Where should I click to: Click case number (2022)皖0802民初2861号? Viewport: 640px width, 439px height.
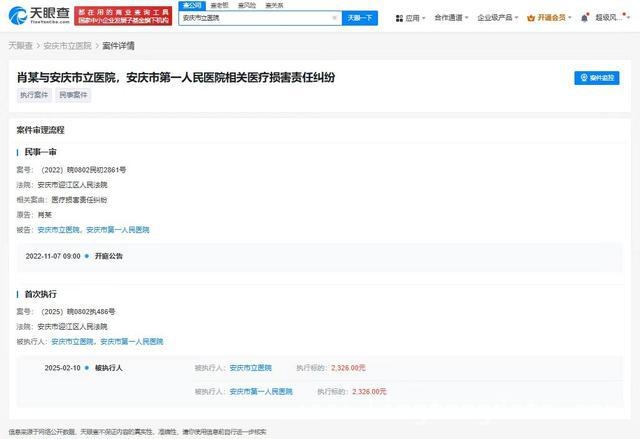pos(83,170)
